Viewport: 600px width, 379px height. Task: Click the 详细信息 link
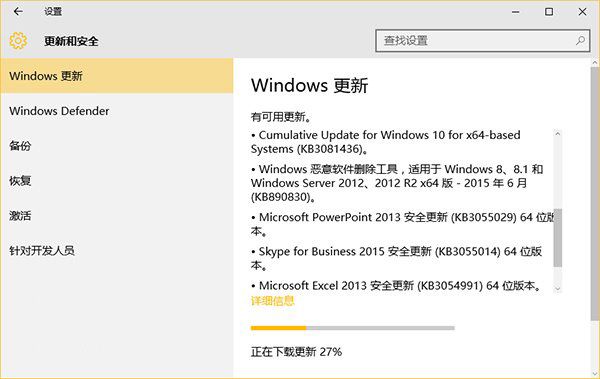coord(272,301)
